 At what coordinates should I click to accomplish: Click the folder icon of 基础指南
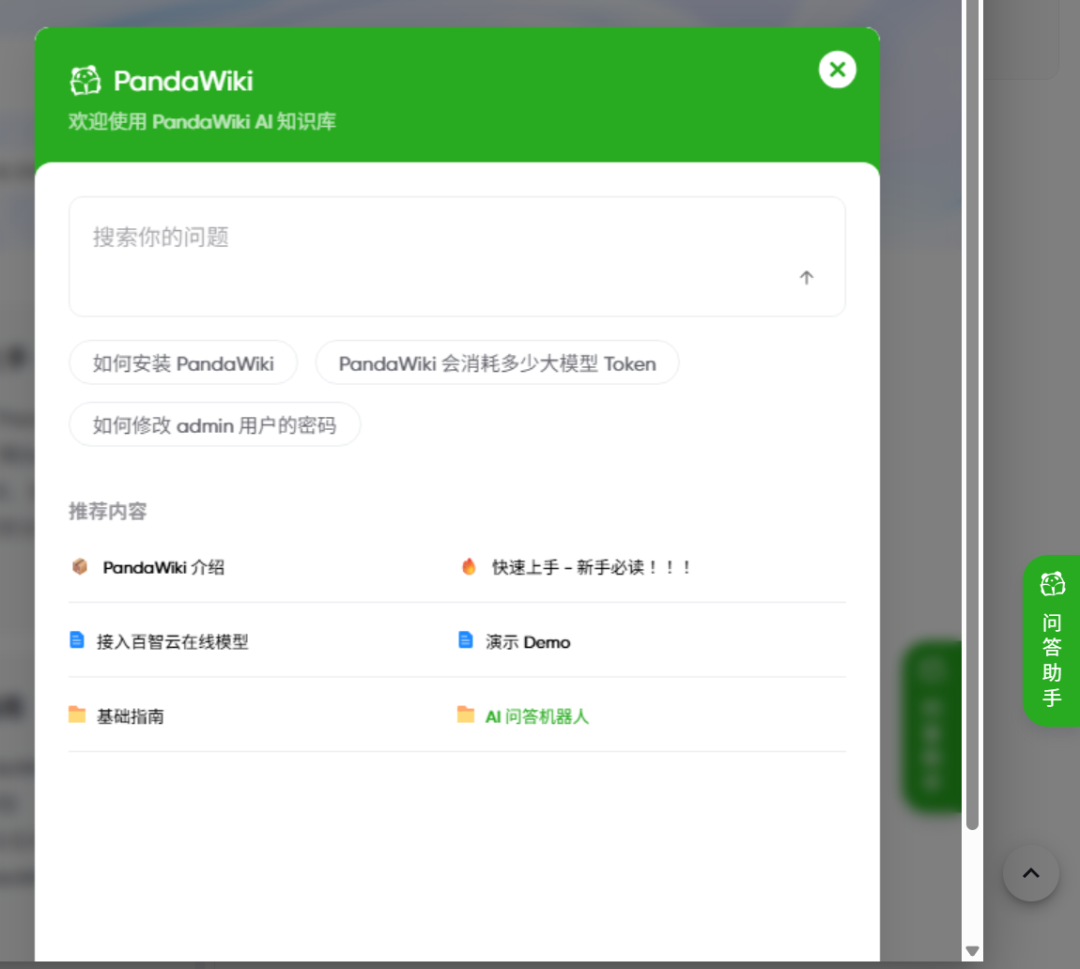pos(78,715)
